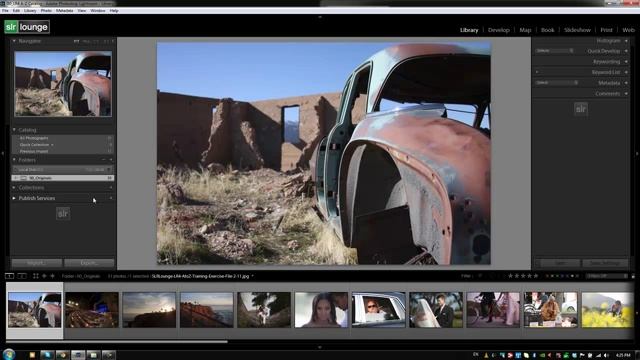The height and width of the screenshot is (360, 640).
Task: Select the man in white car thumbnail
Action: [x=379, y=310]
